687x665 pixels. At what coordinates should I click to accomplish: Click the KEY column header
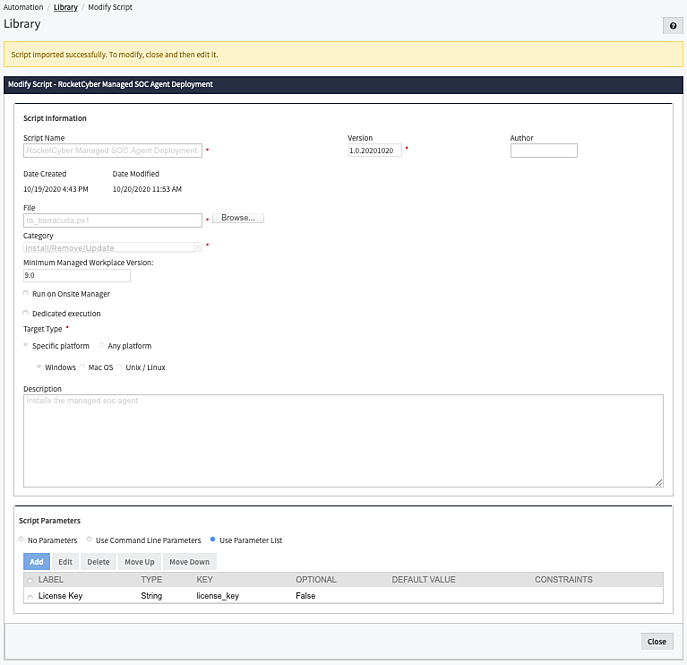(204, 580)
